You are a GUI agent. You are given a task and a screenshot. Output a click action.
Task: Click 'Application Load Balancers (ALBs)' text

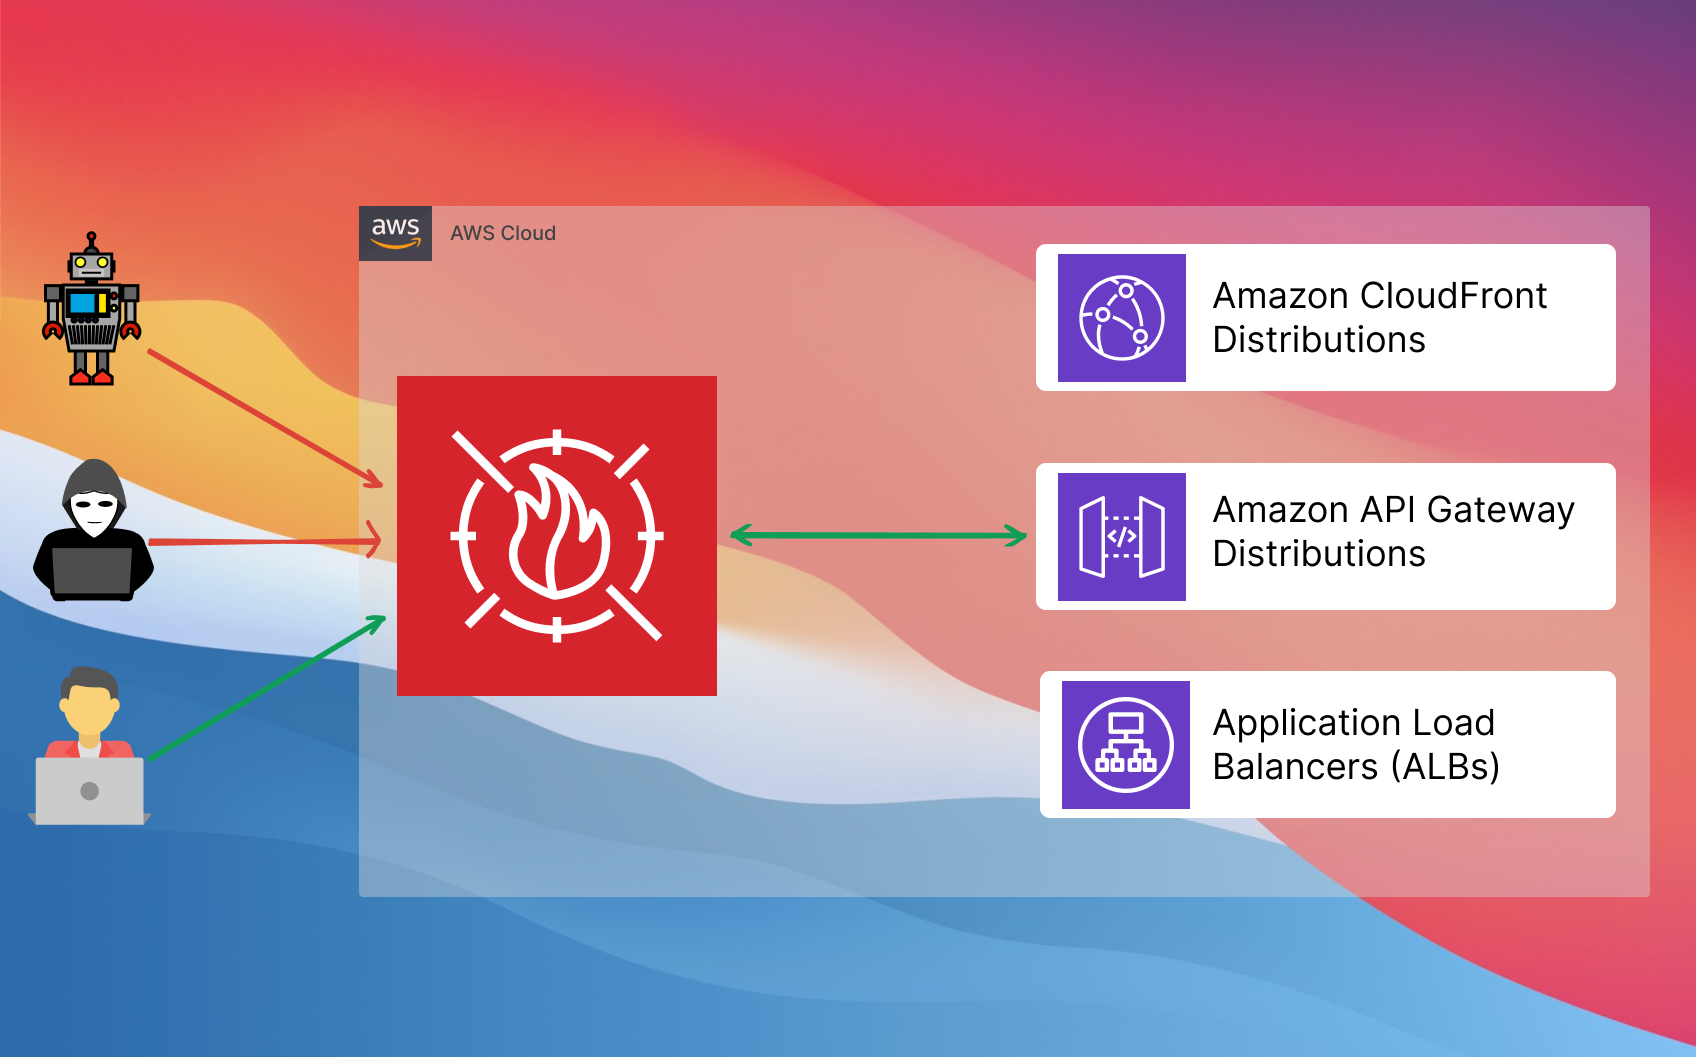click(1356, 745)
